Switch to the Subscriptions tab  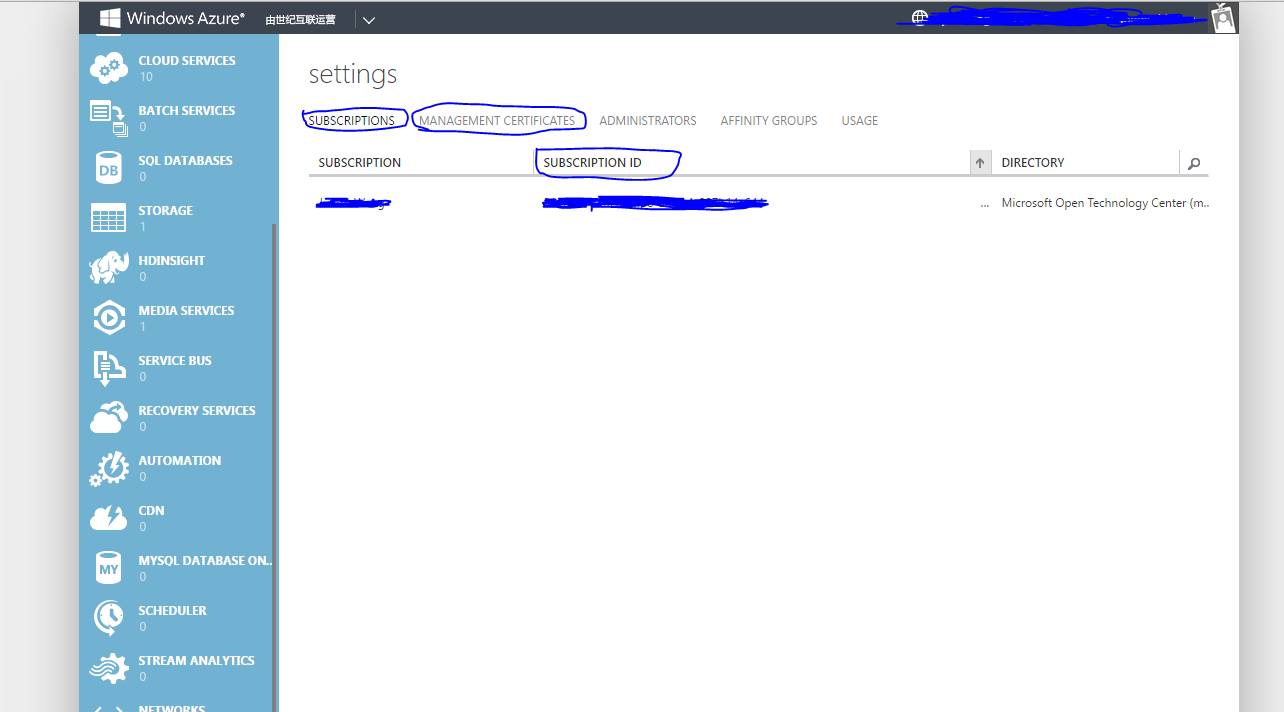pos(351,121)
